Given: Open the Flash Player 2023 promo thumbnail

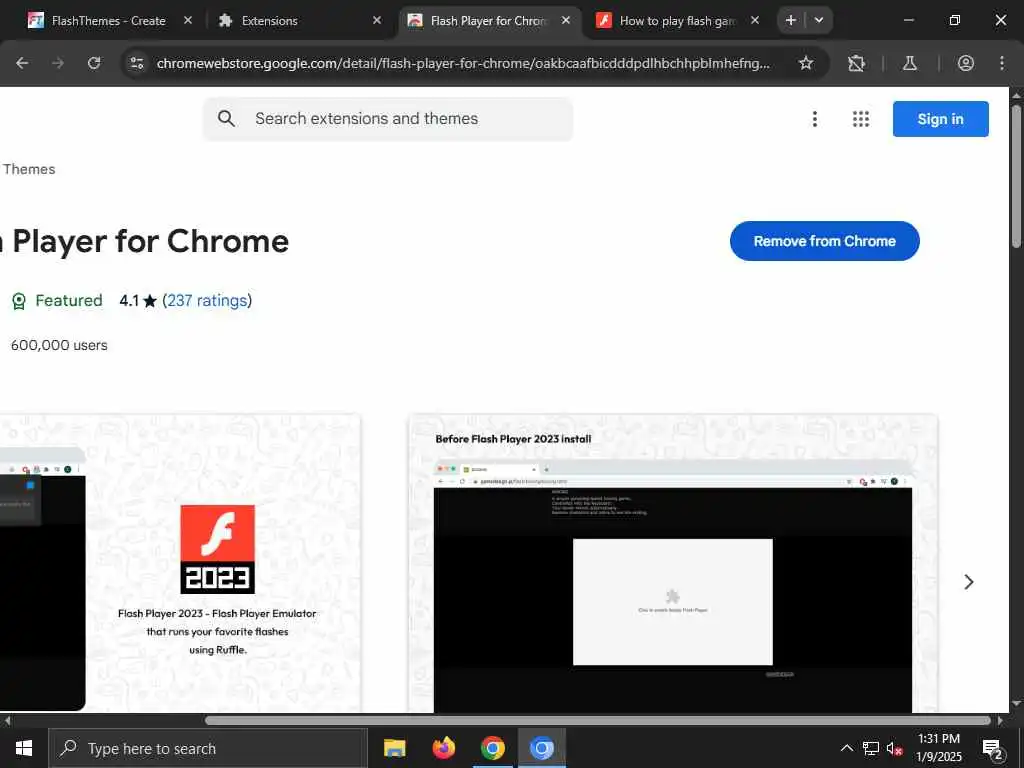Looking at the screenshot, I should (180, 563).
